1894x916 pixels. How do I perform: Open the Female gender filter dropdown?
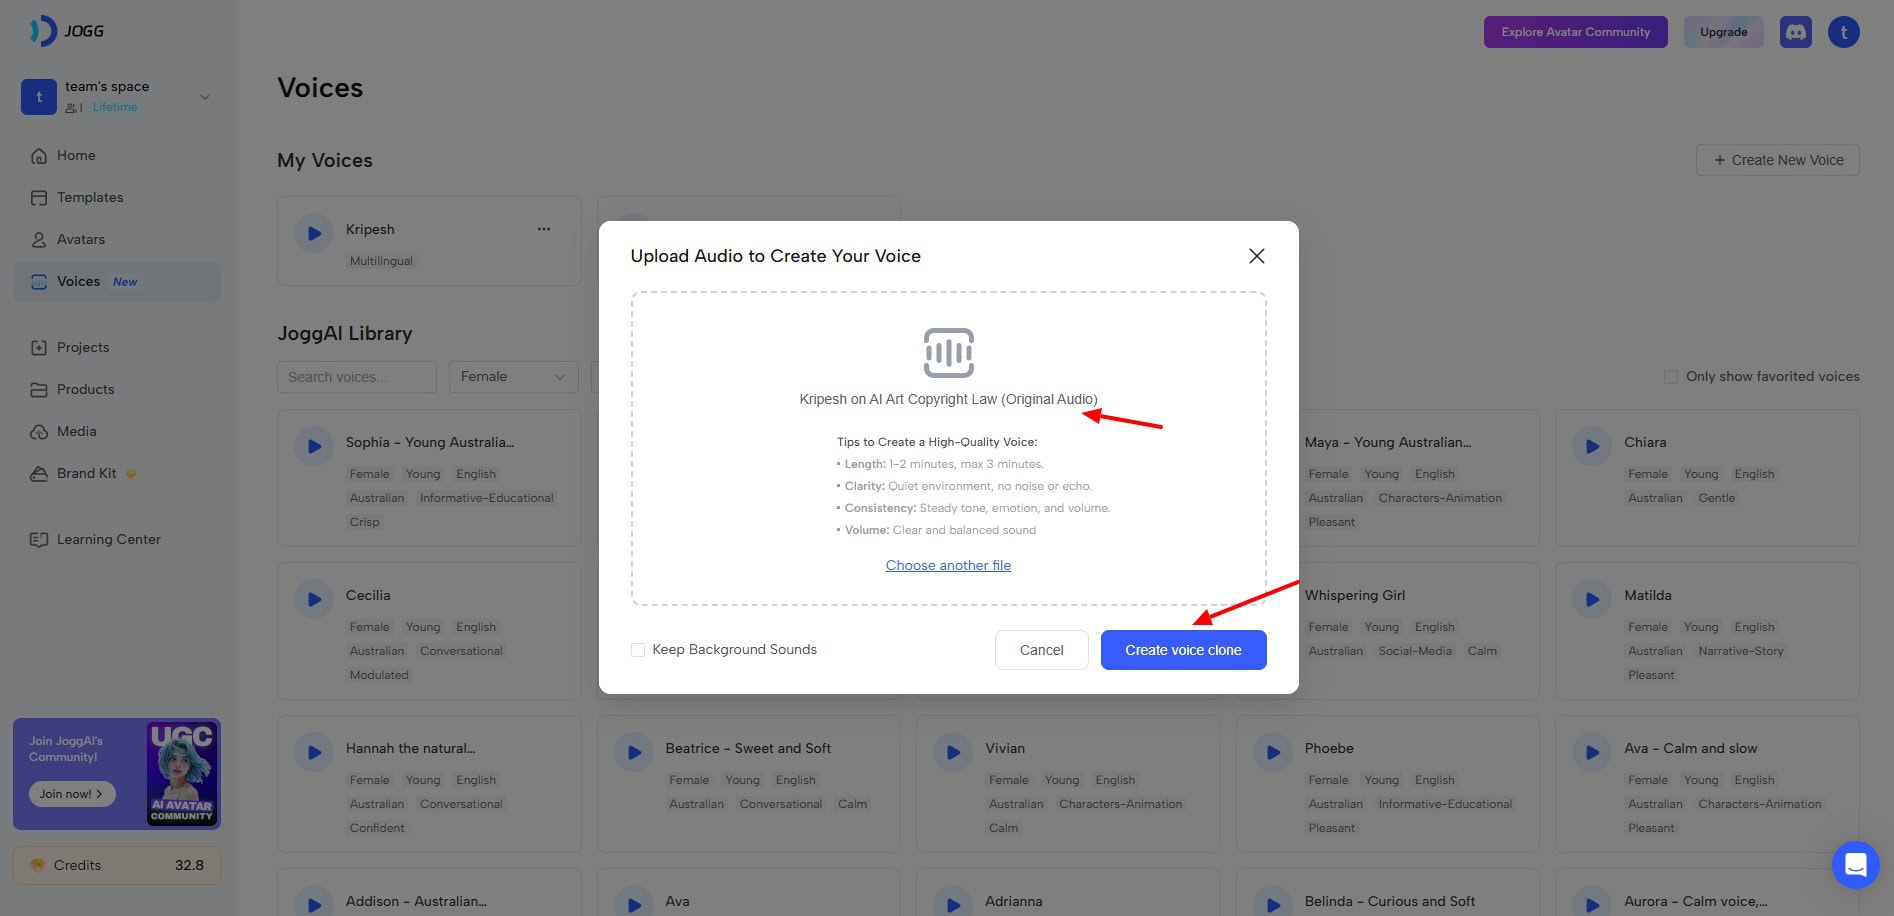[x=513, y=377]
